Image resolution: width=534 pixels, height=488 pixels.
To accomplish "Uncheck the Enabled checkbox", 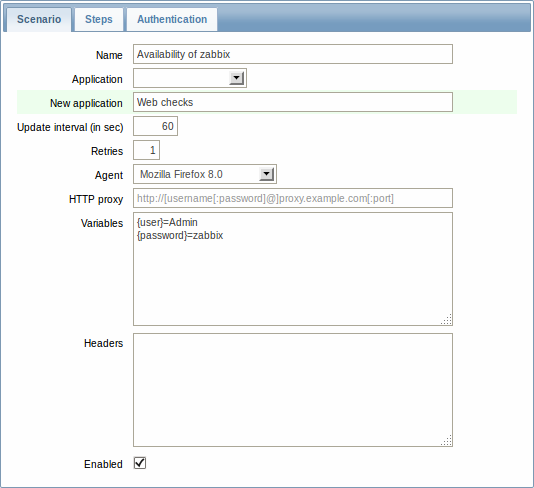I will 140,463.
